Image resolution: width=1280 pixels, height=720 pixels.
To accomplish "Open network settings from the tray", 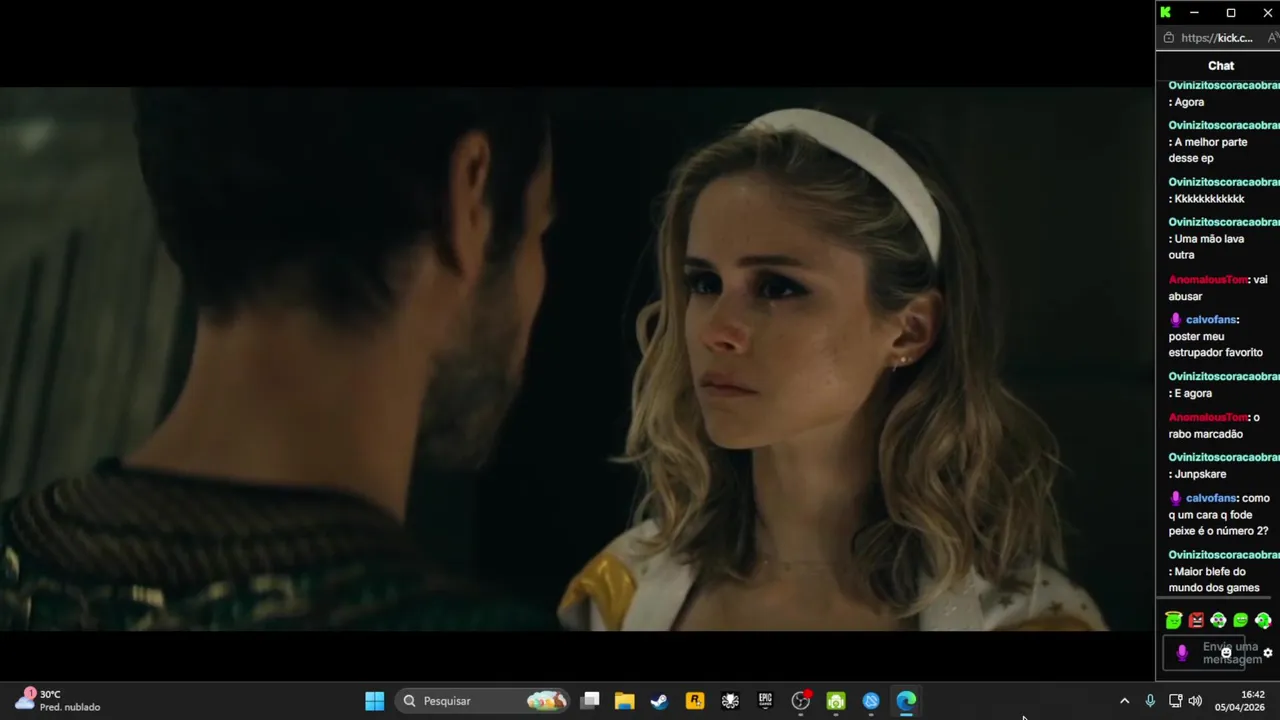I will tap(1175, 701).
